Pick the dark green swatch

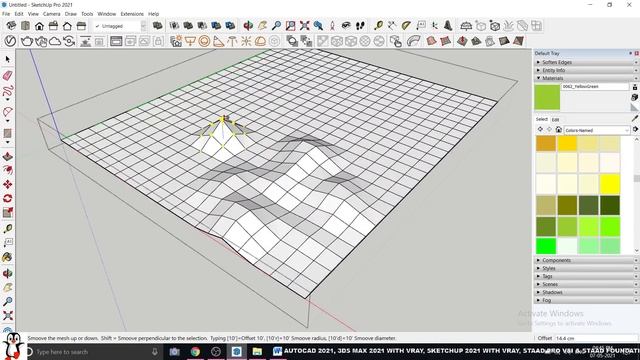(x=610, y=205)
